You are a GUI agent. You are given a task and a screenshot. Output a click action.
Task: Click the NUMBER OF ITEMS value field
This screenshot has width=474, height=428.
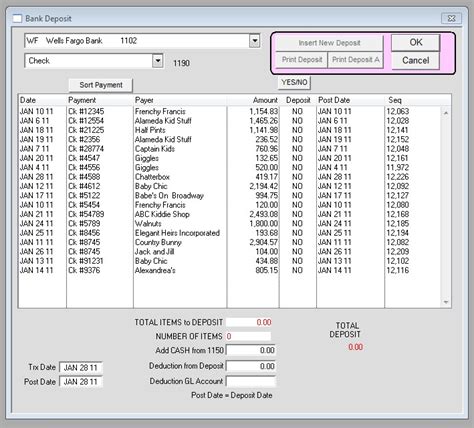tap(249, 336)
